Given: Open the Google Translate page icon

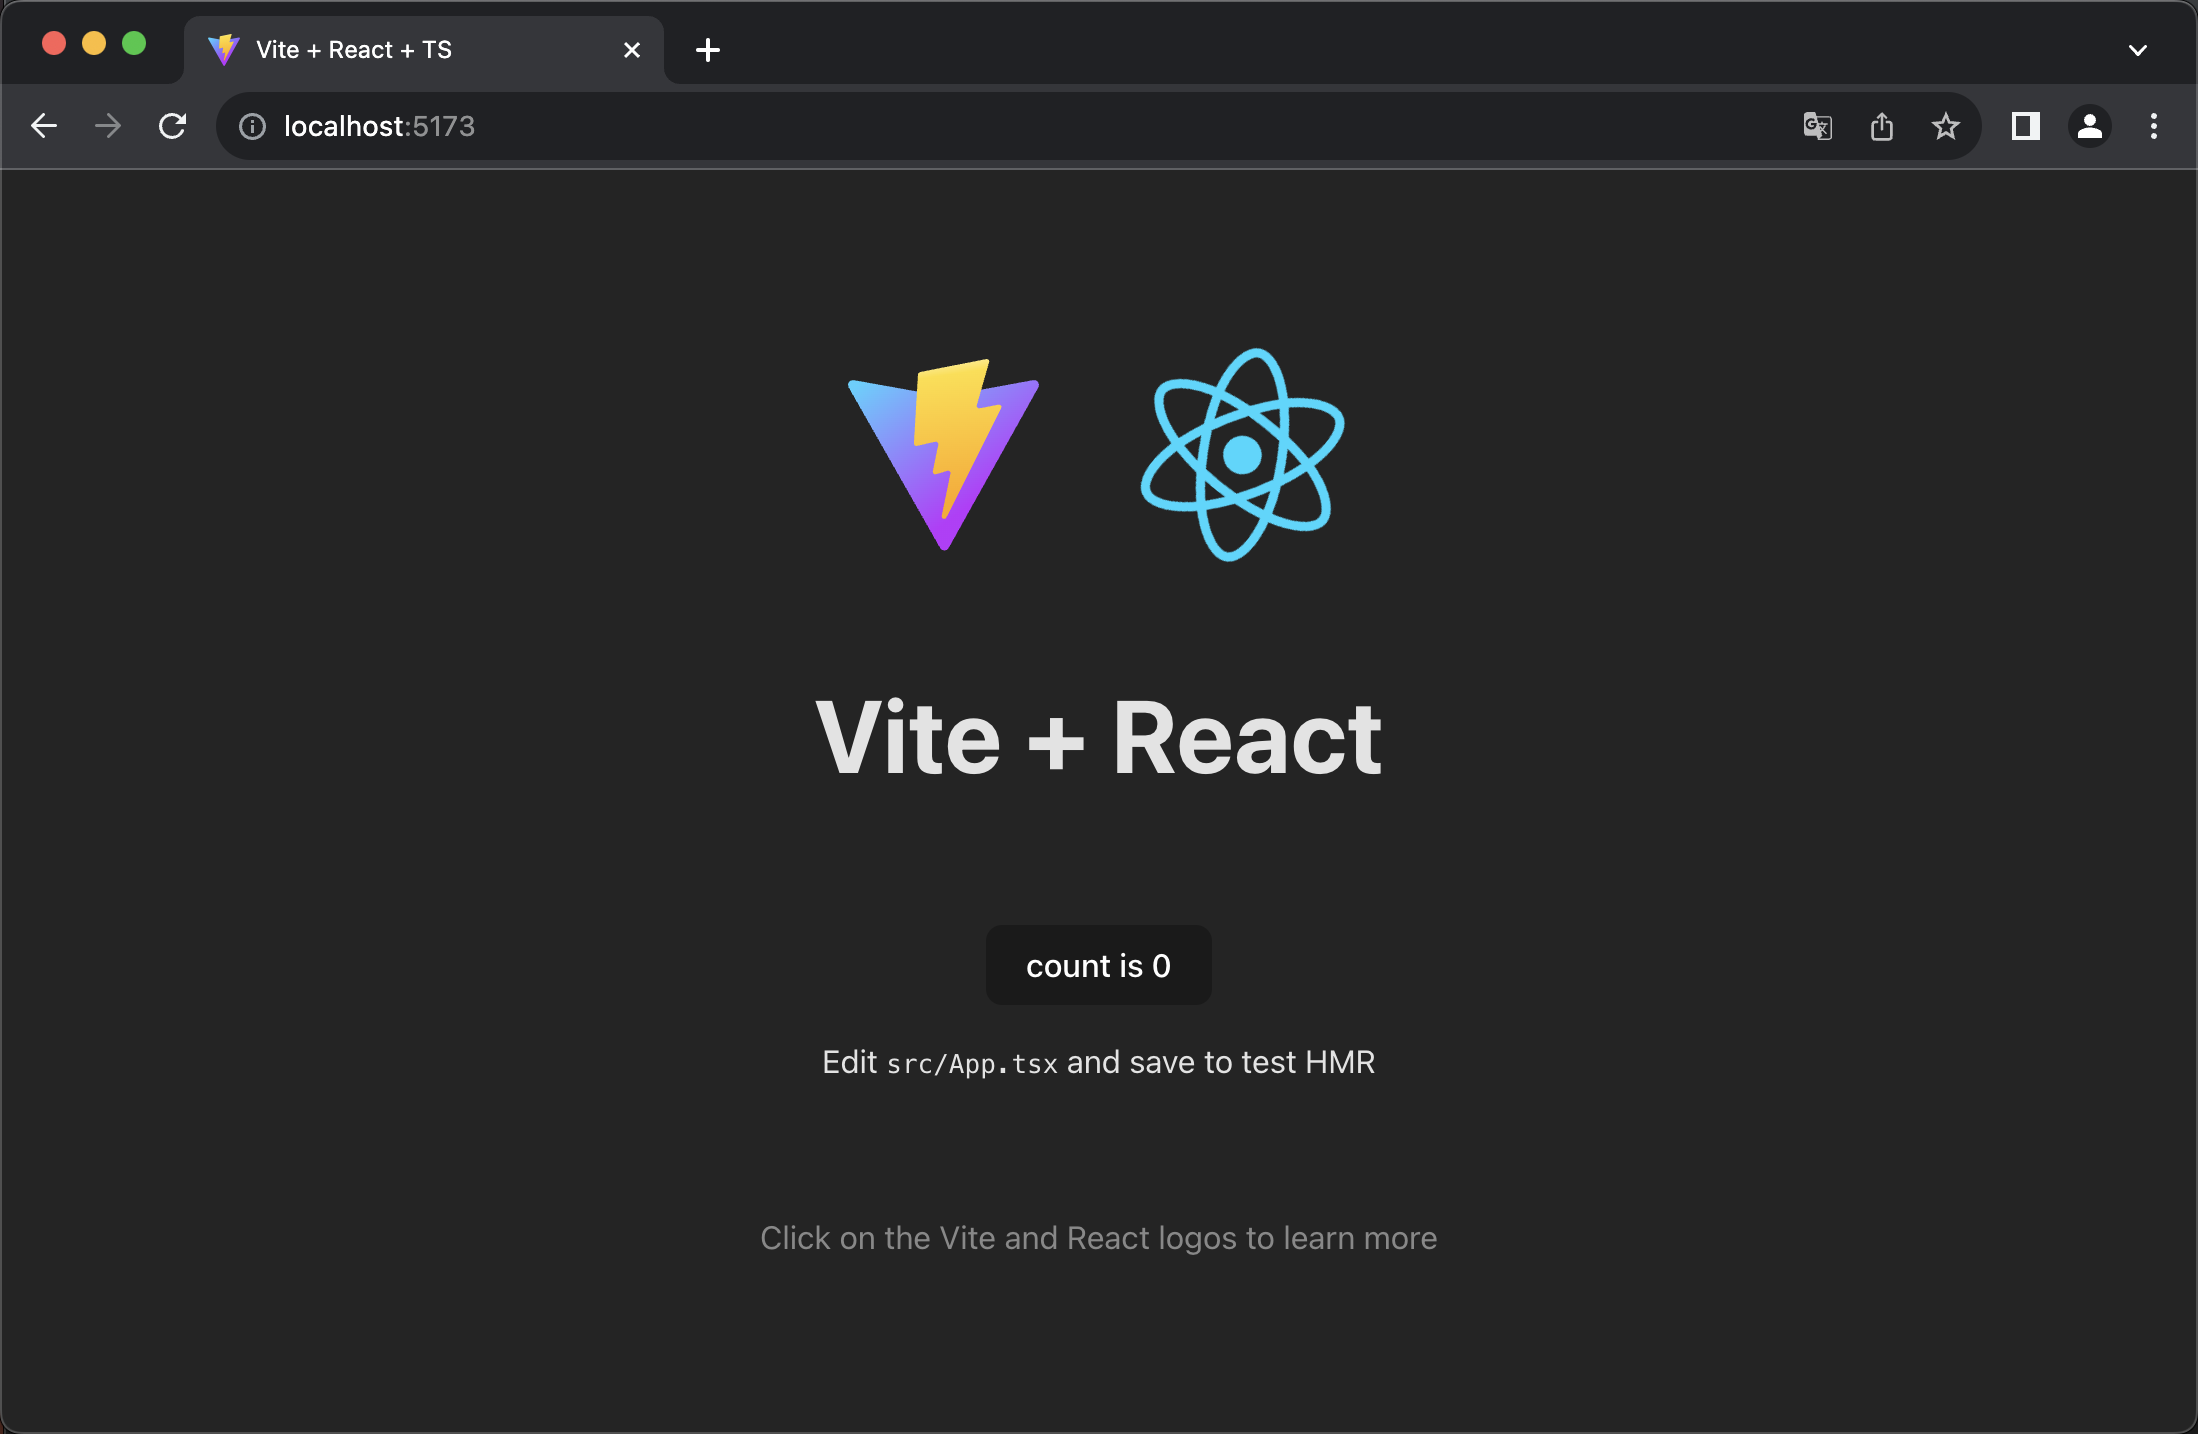Looking at the screenshot, I should click(x=1817, y=126).
